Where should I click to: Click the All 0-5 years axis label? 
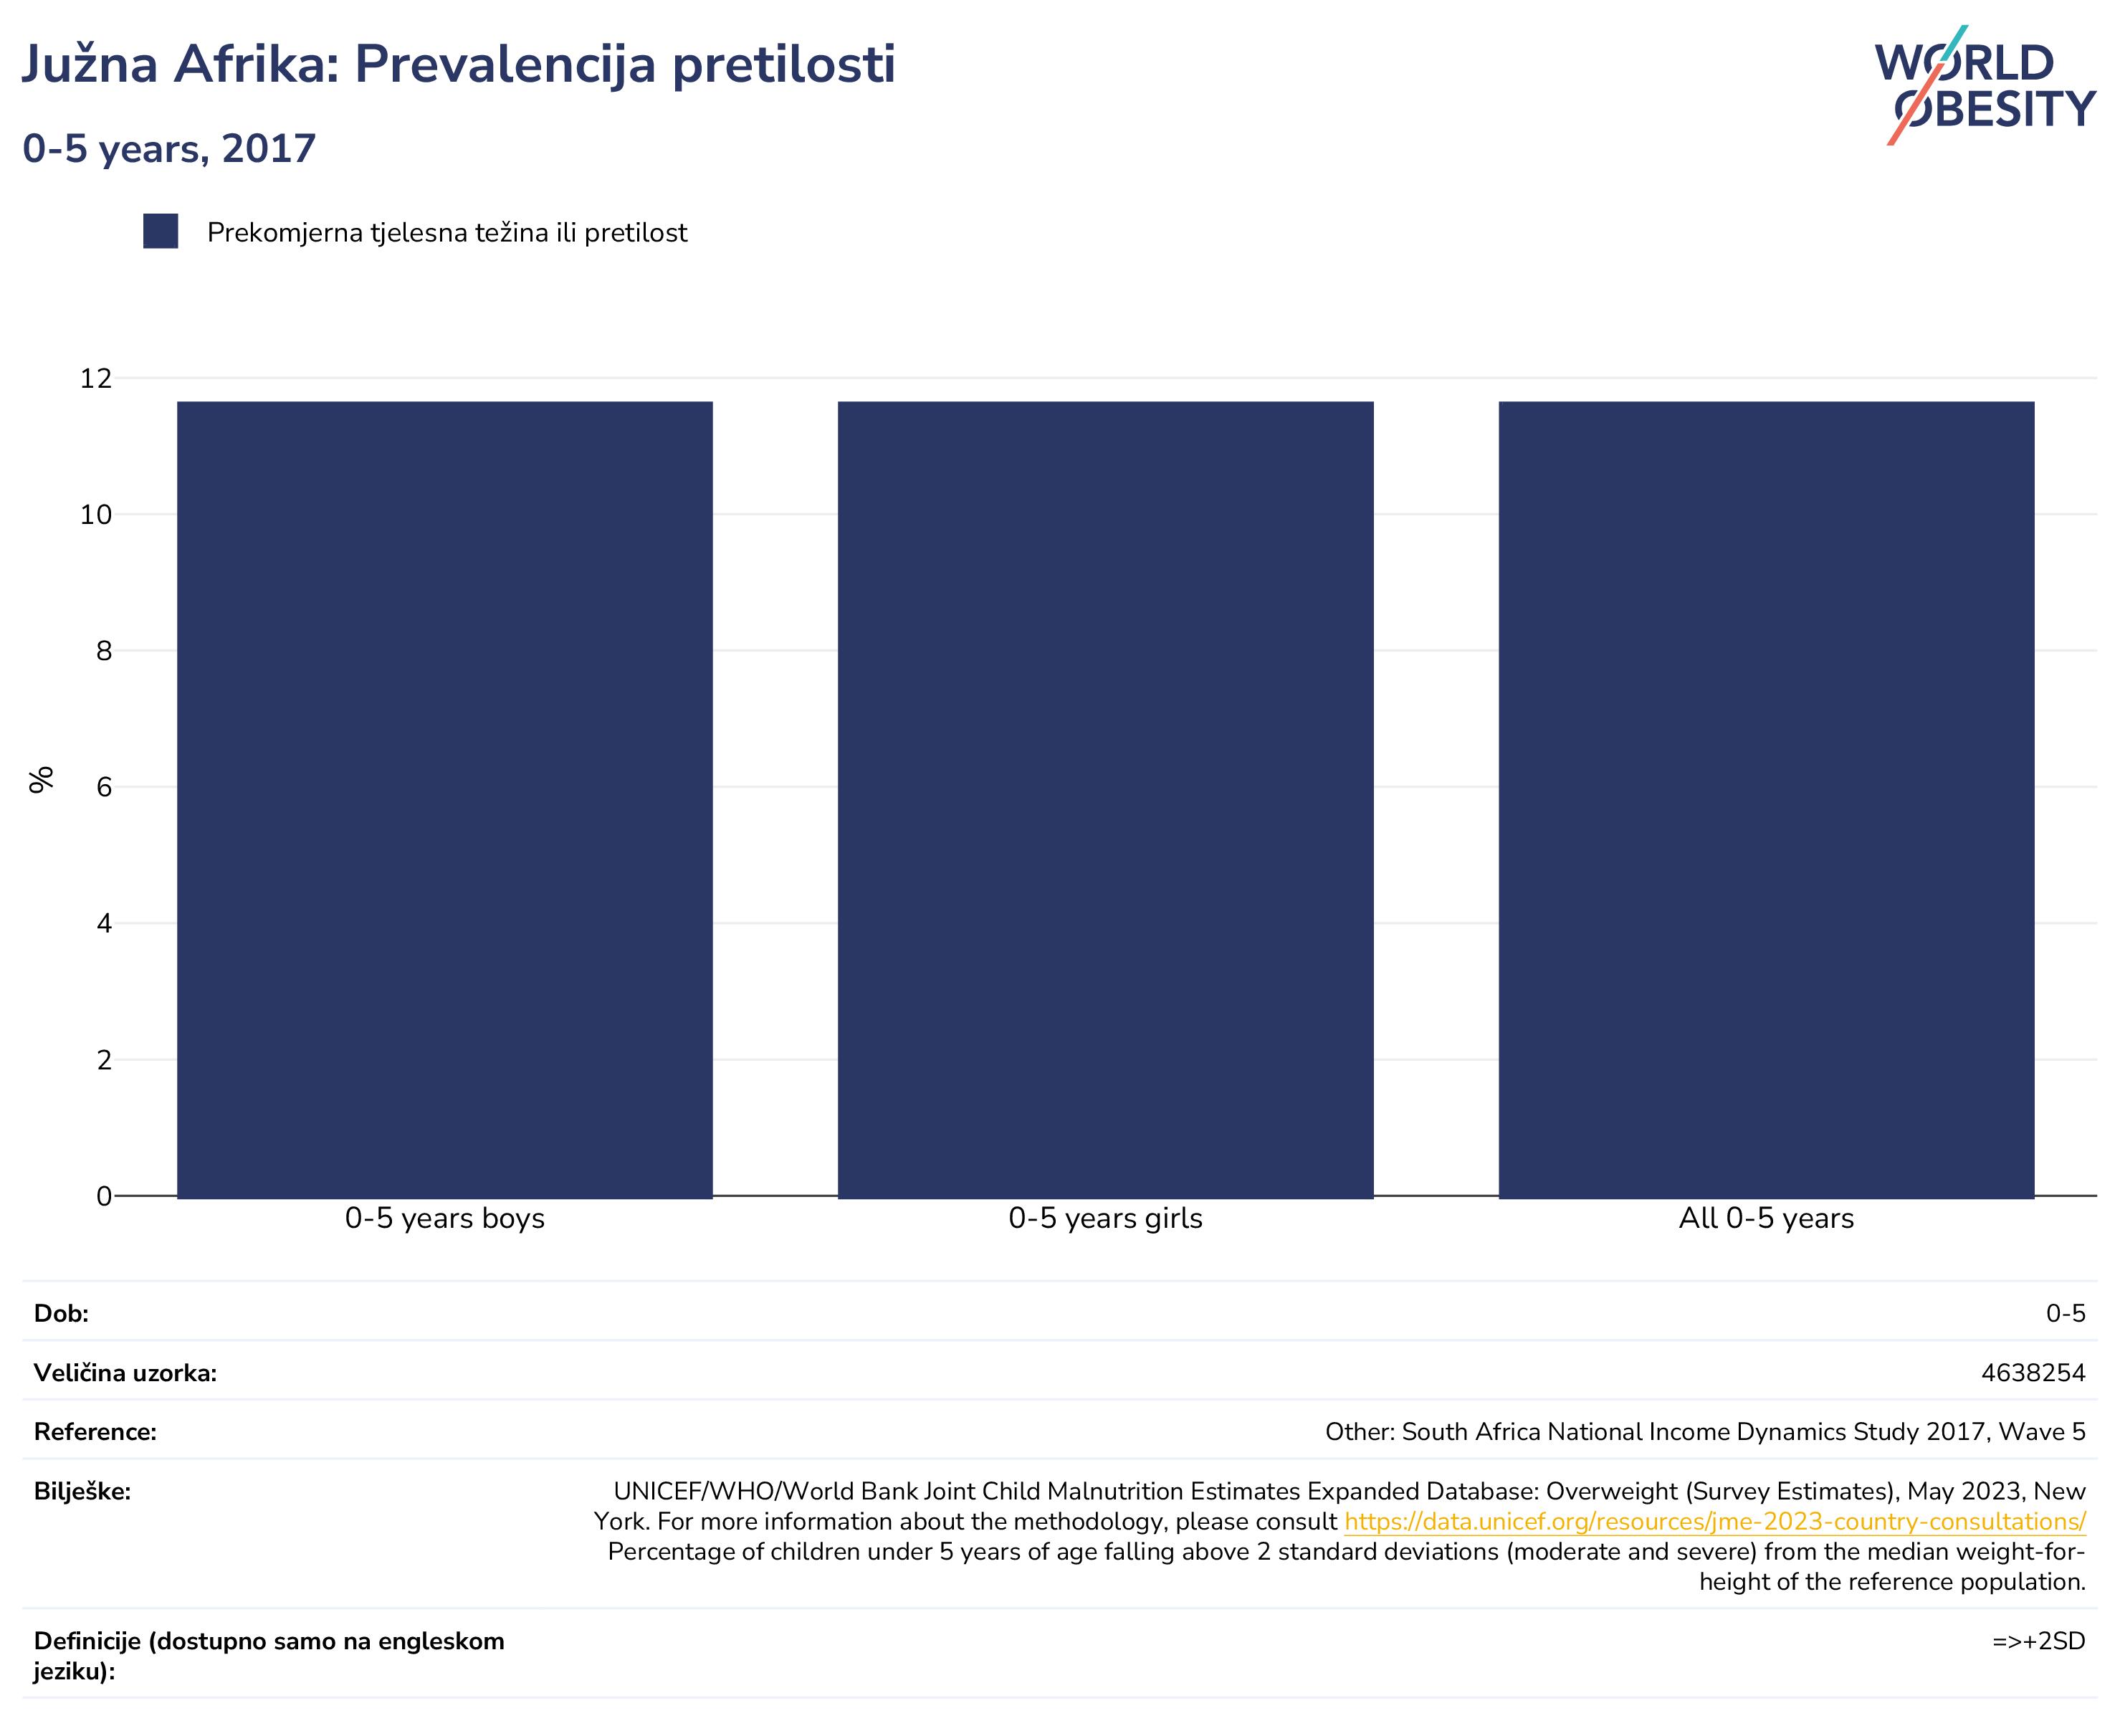point(1767,1218)
